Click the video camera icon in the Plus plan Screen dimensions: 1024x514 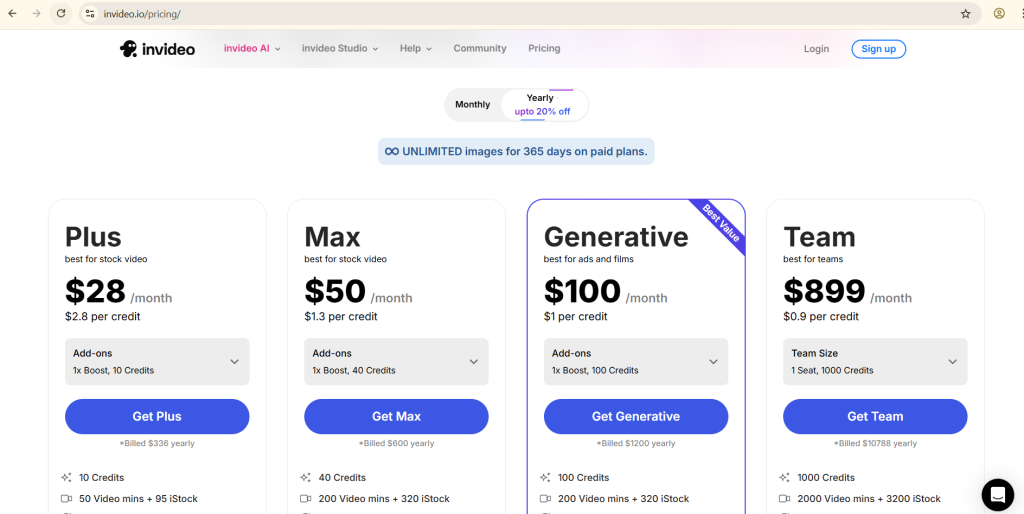click(x=66, y=499)
